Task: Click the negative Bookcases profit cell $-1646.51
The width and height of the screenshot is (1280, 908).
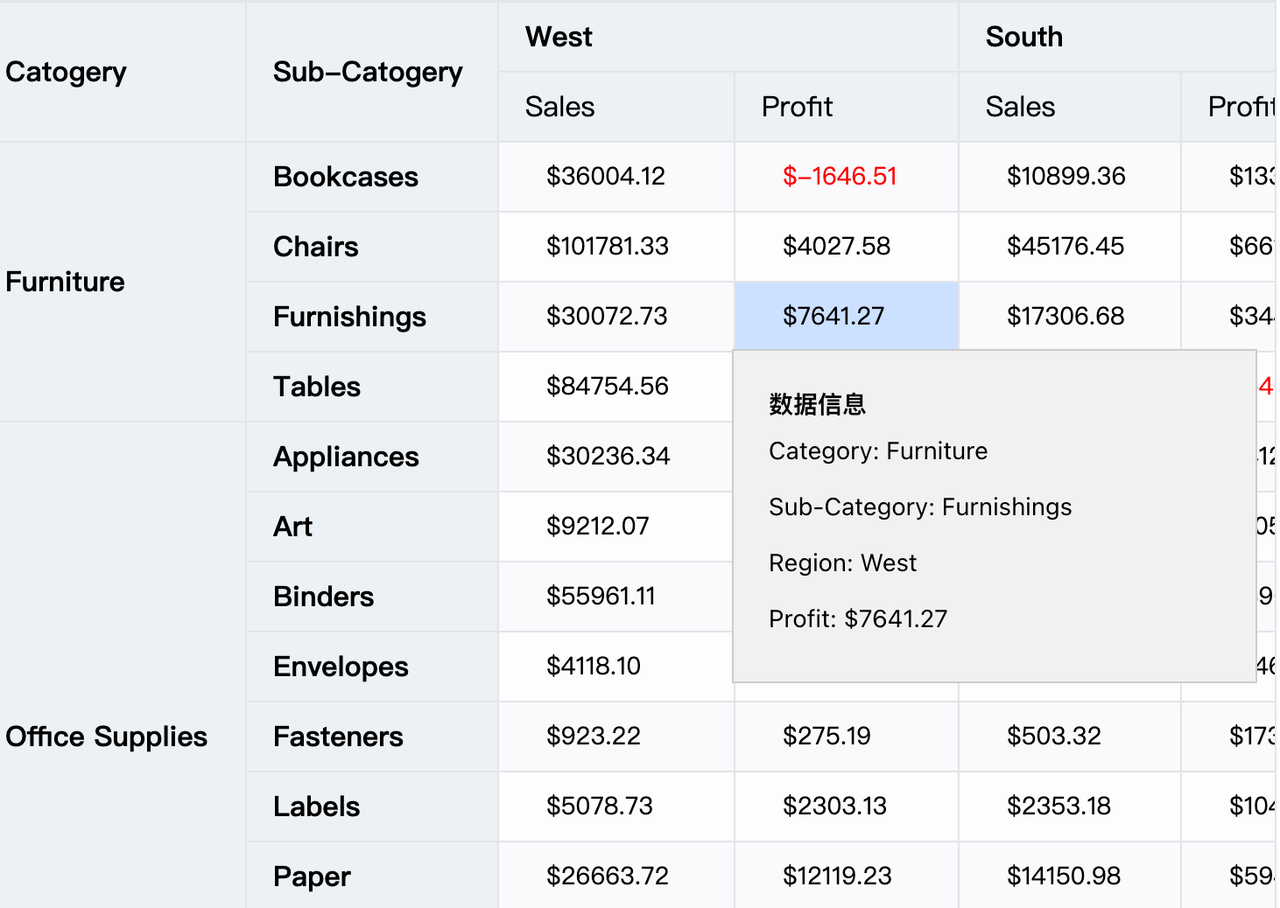Action: coord(840,177)
